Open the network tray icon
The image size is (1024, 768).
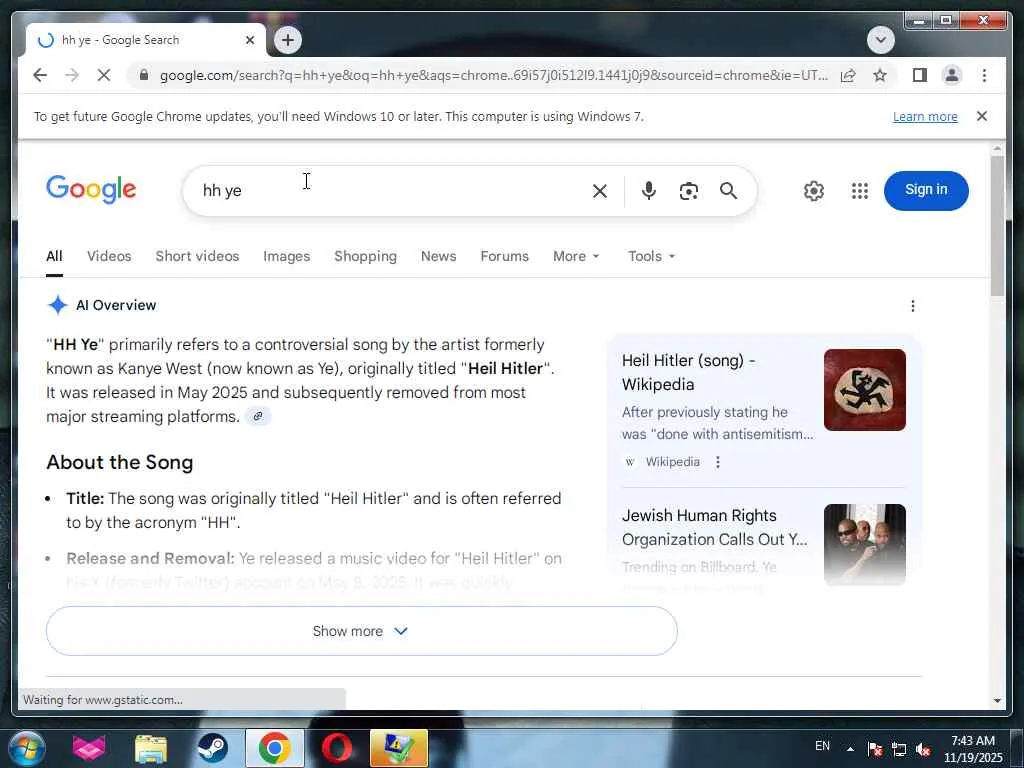click(x=899, y=750)
